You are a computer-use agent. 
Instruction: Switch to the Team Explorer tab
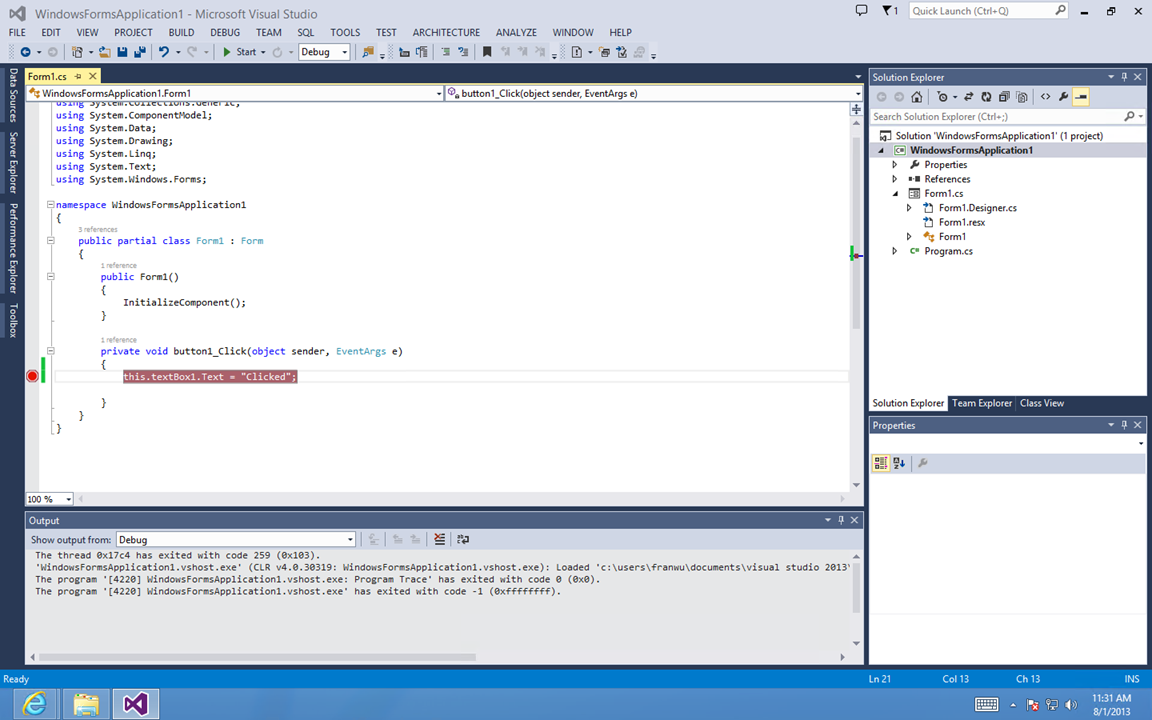coord(981,403)
